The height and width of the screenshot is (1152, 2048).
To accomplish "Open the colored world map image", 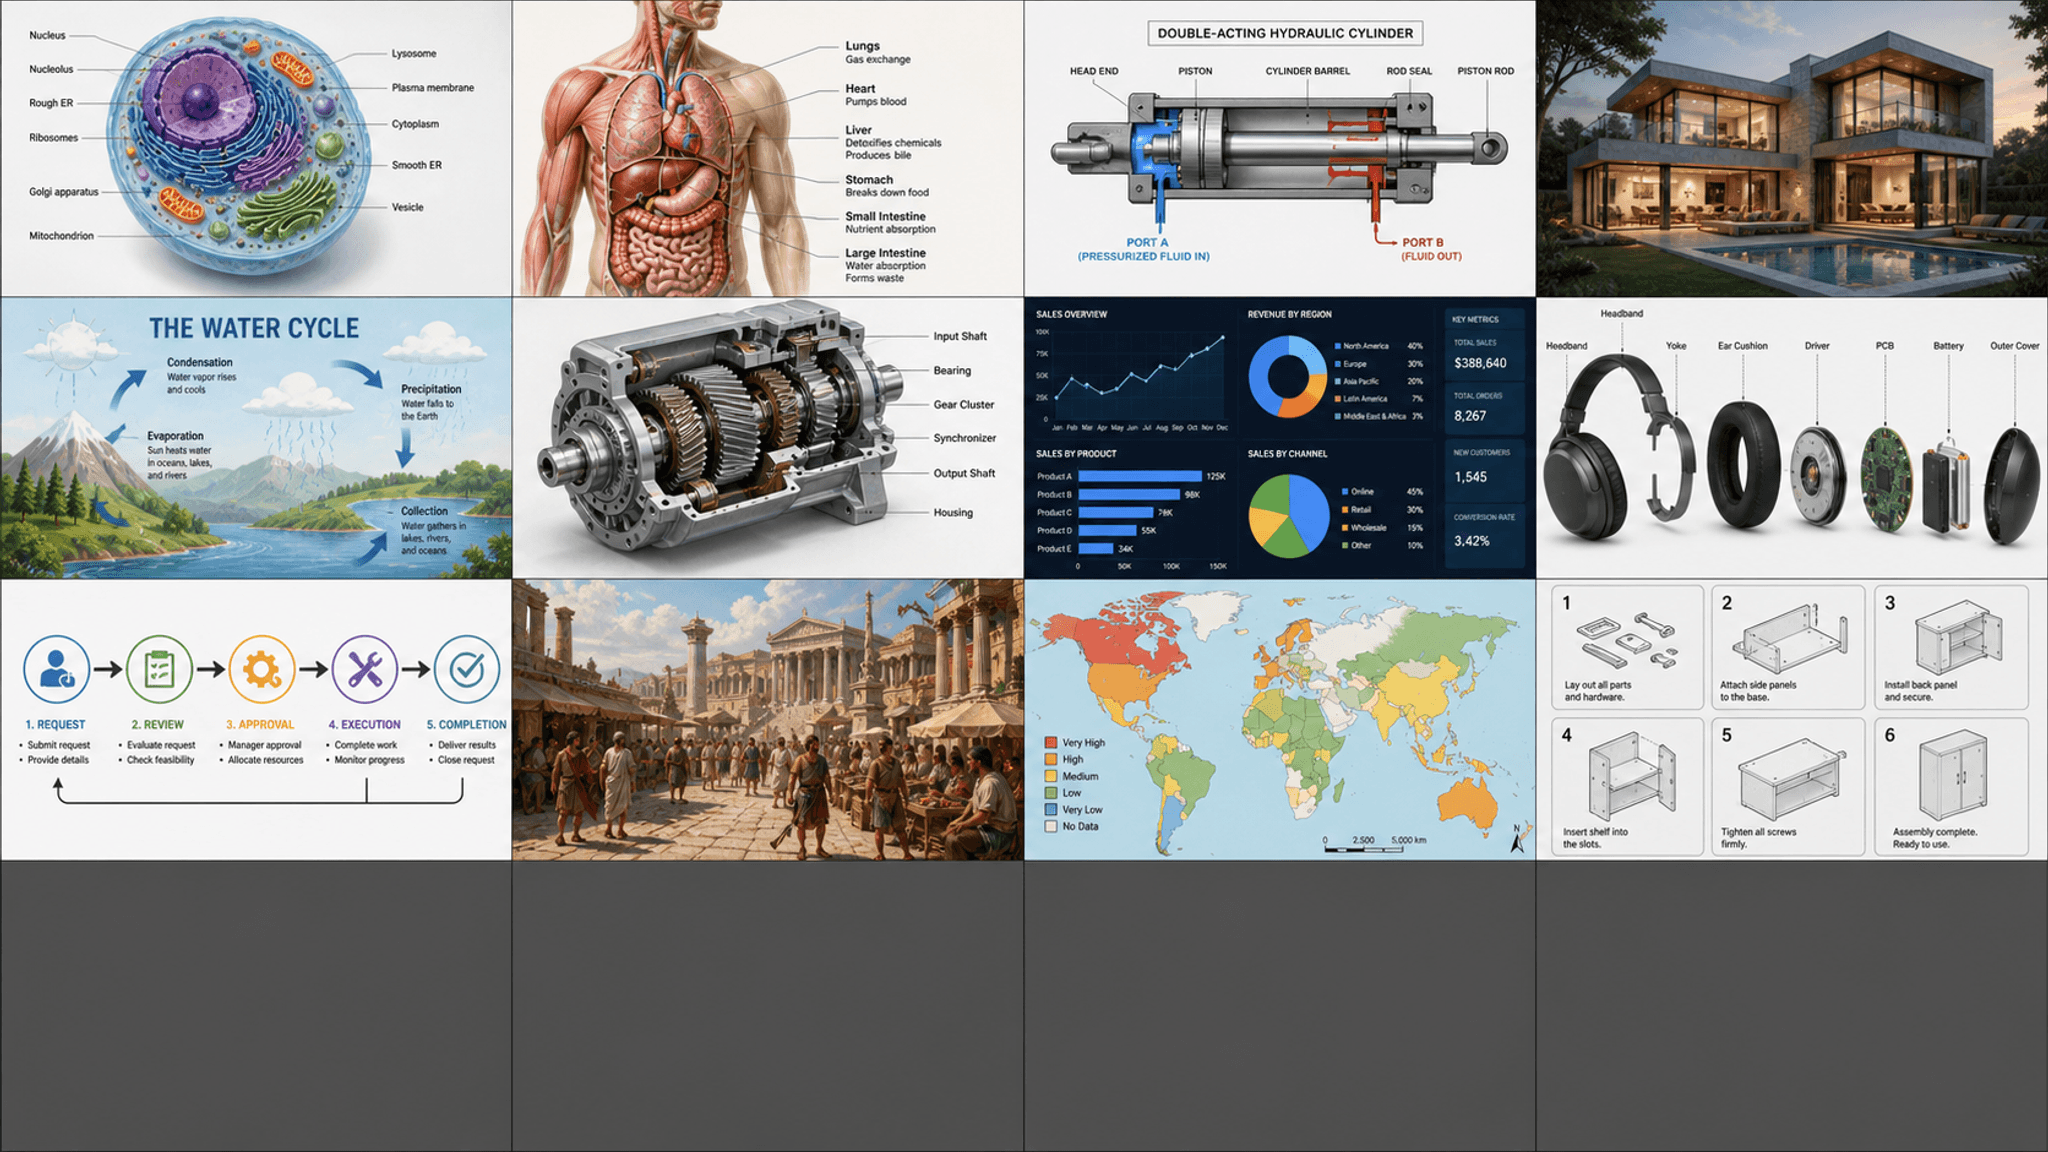I will coord(1280,720).
